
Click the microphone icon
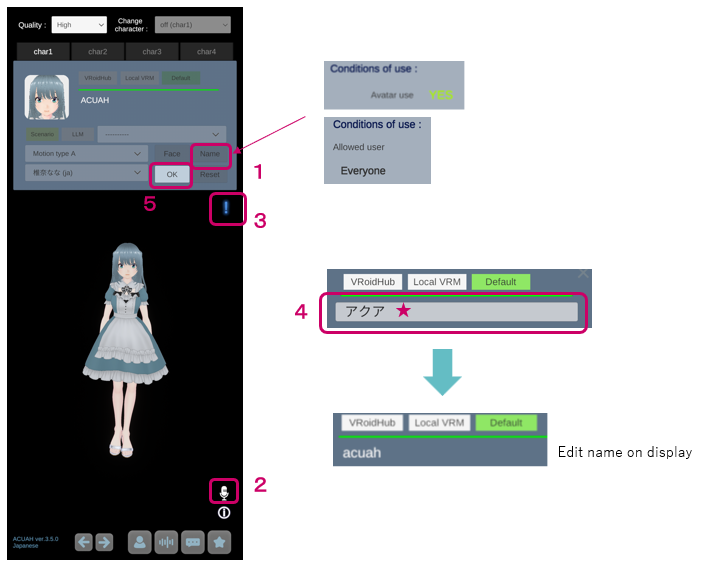[224, 492]
